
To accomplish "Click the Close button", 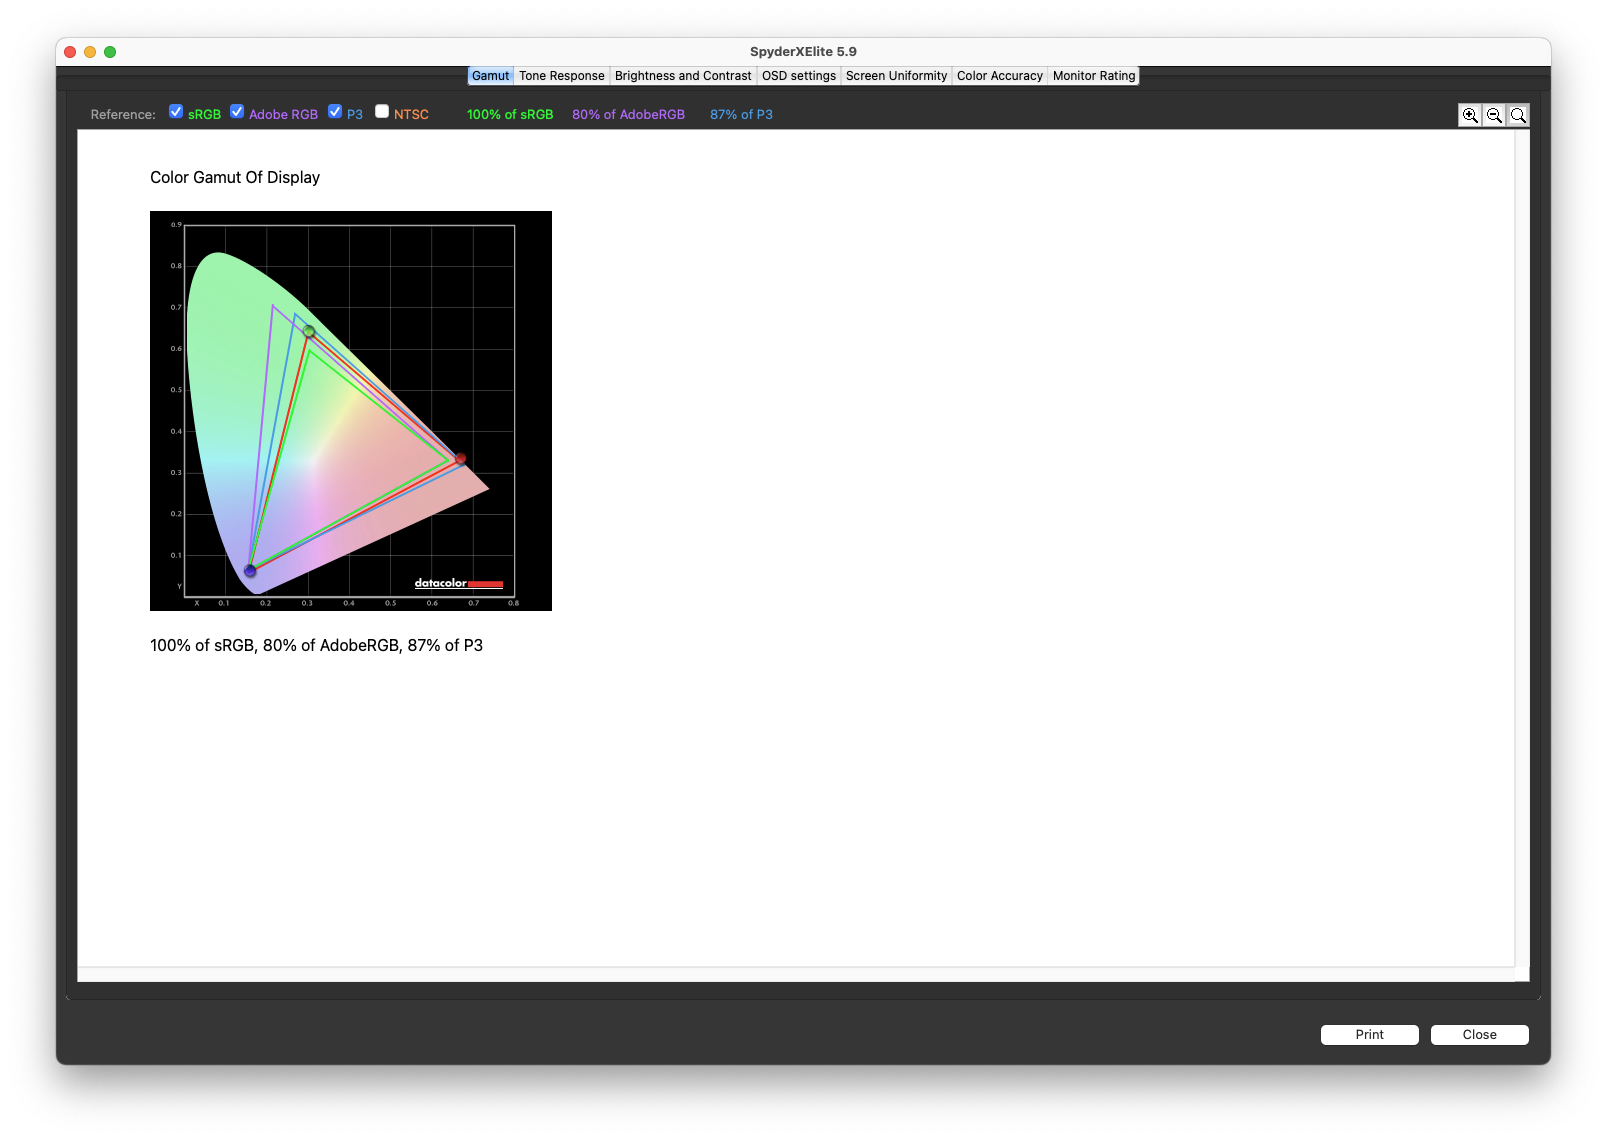I will pos(1480,1035).
